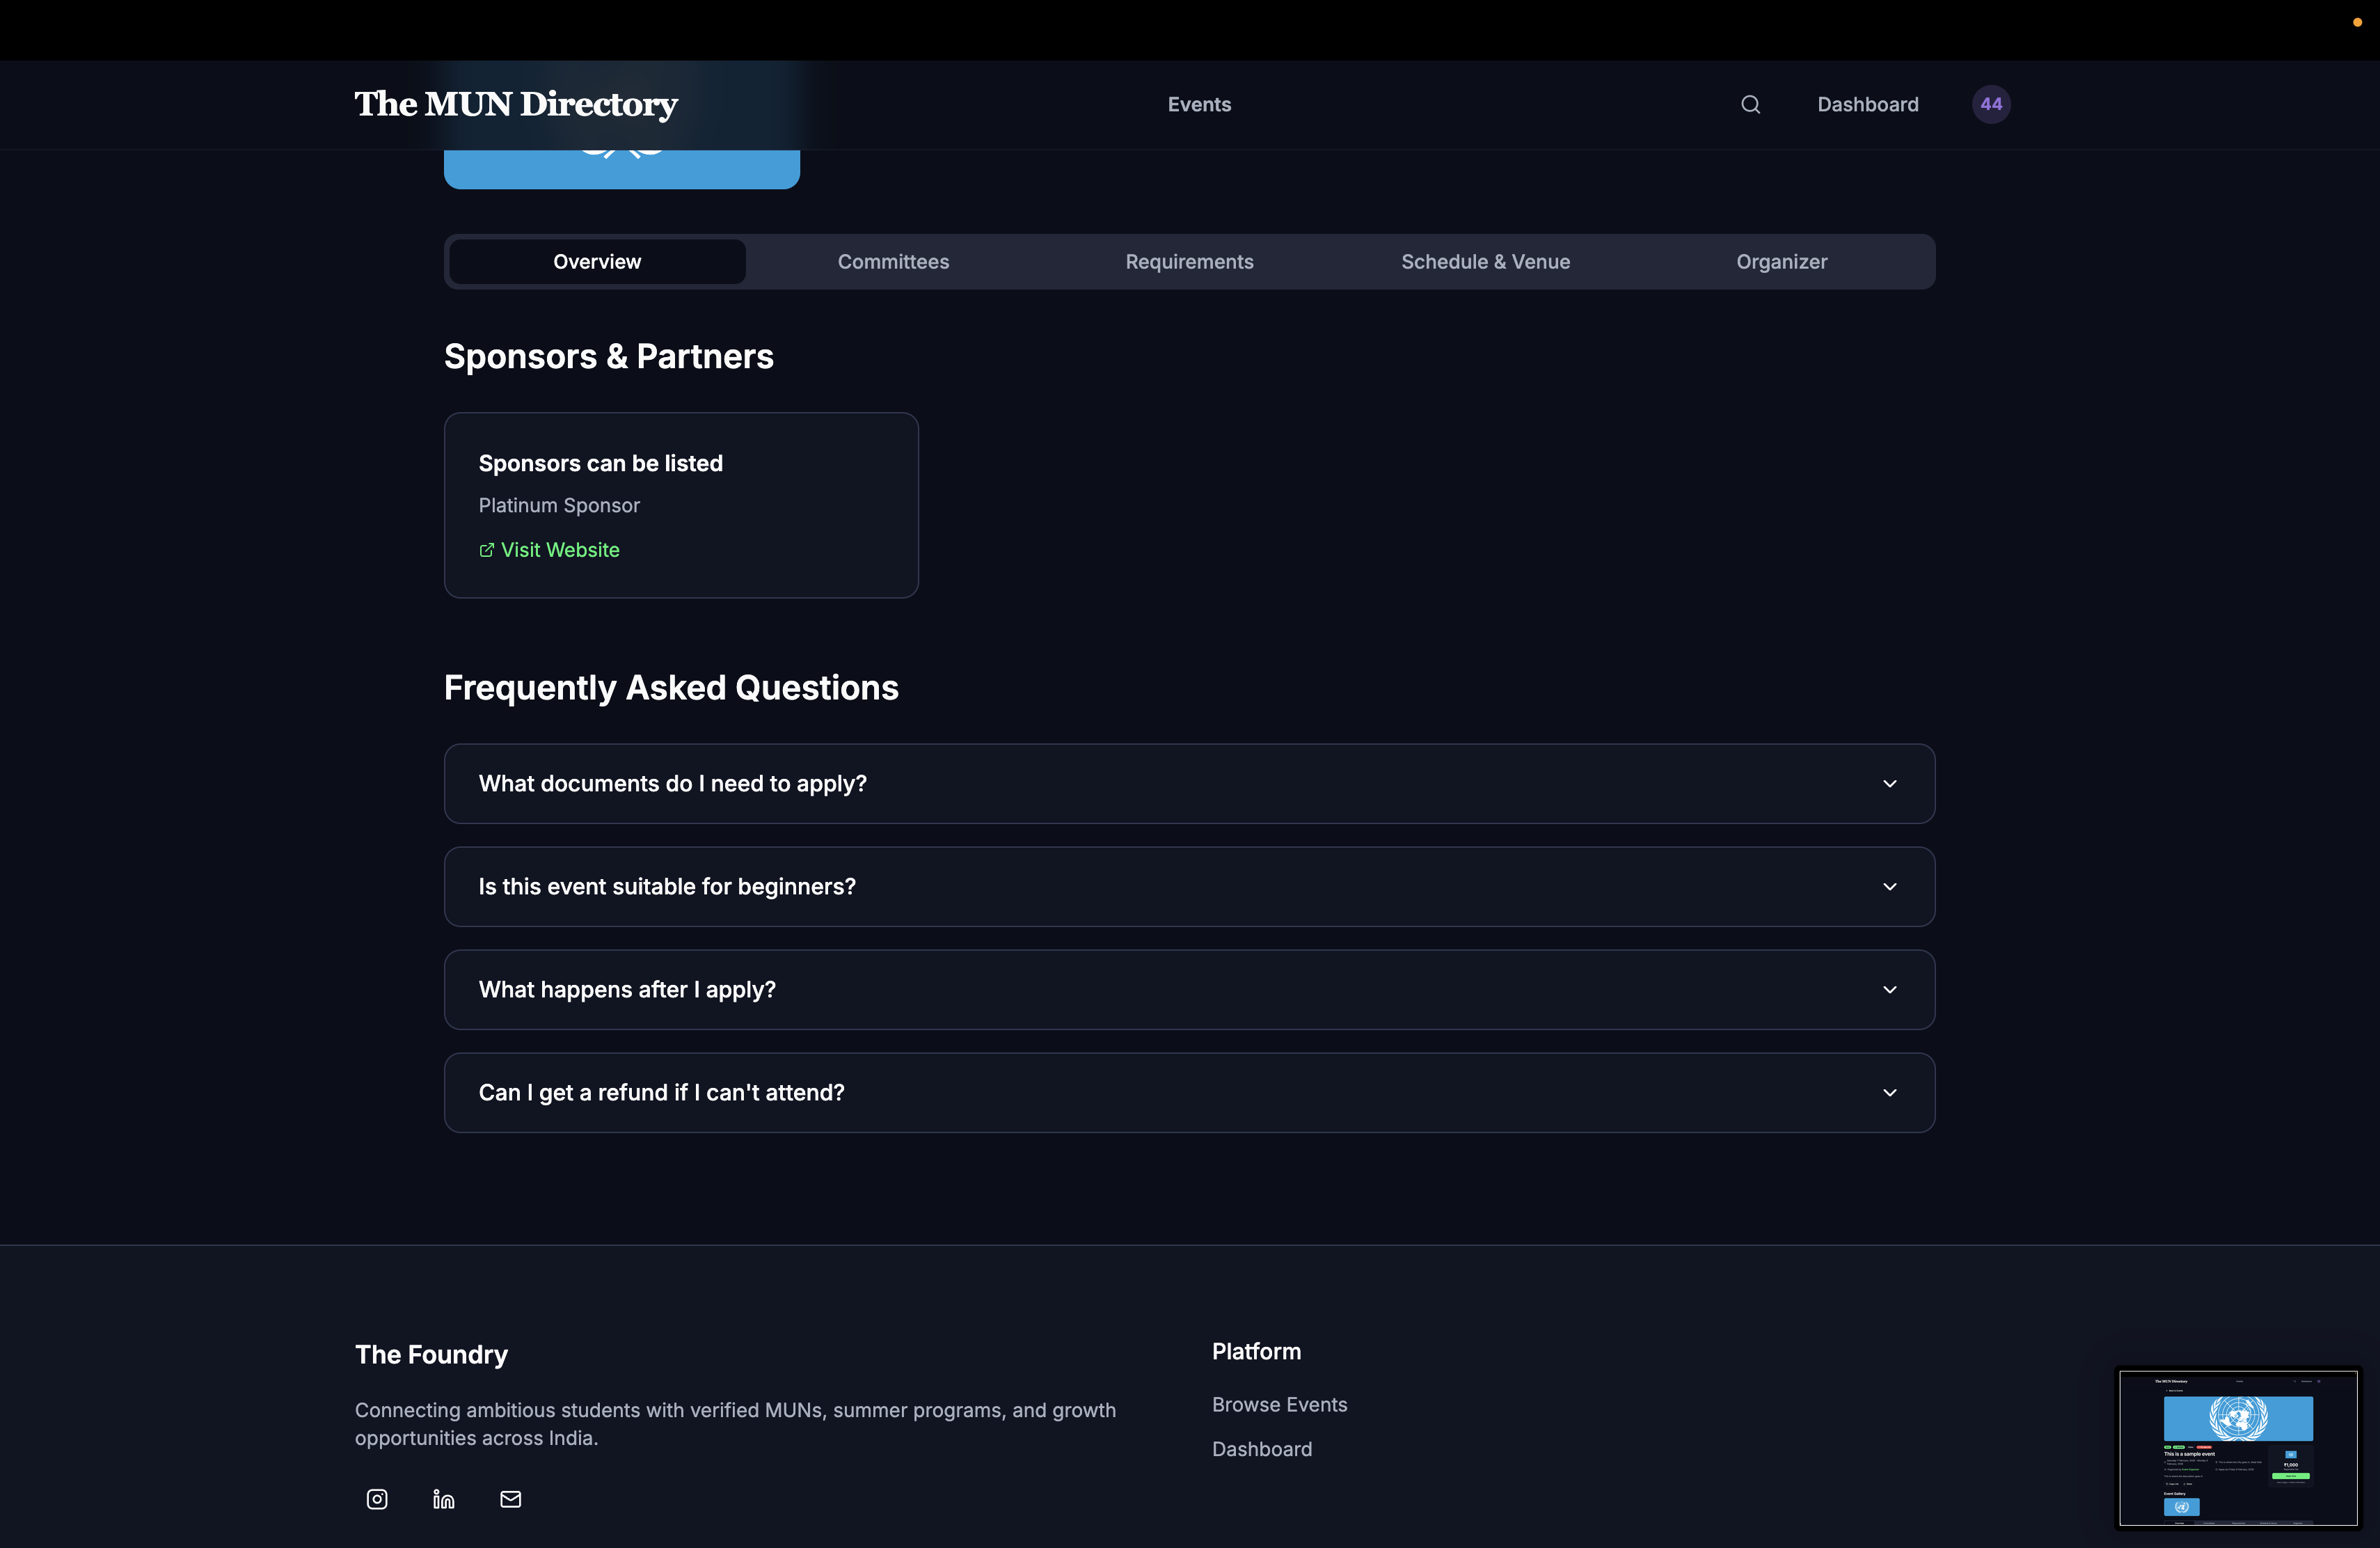Click the page preview minimap thumbnail
2380x1548 pixels.
click(x=2237, y=1447)
